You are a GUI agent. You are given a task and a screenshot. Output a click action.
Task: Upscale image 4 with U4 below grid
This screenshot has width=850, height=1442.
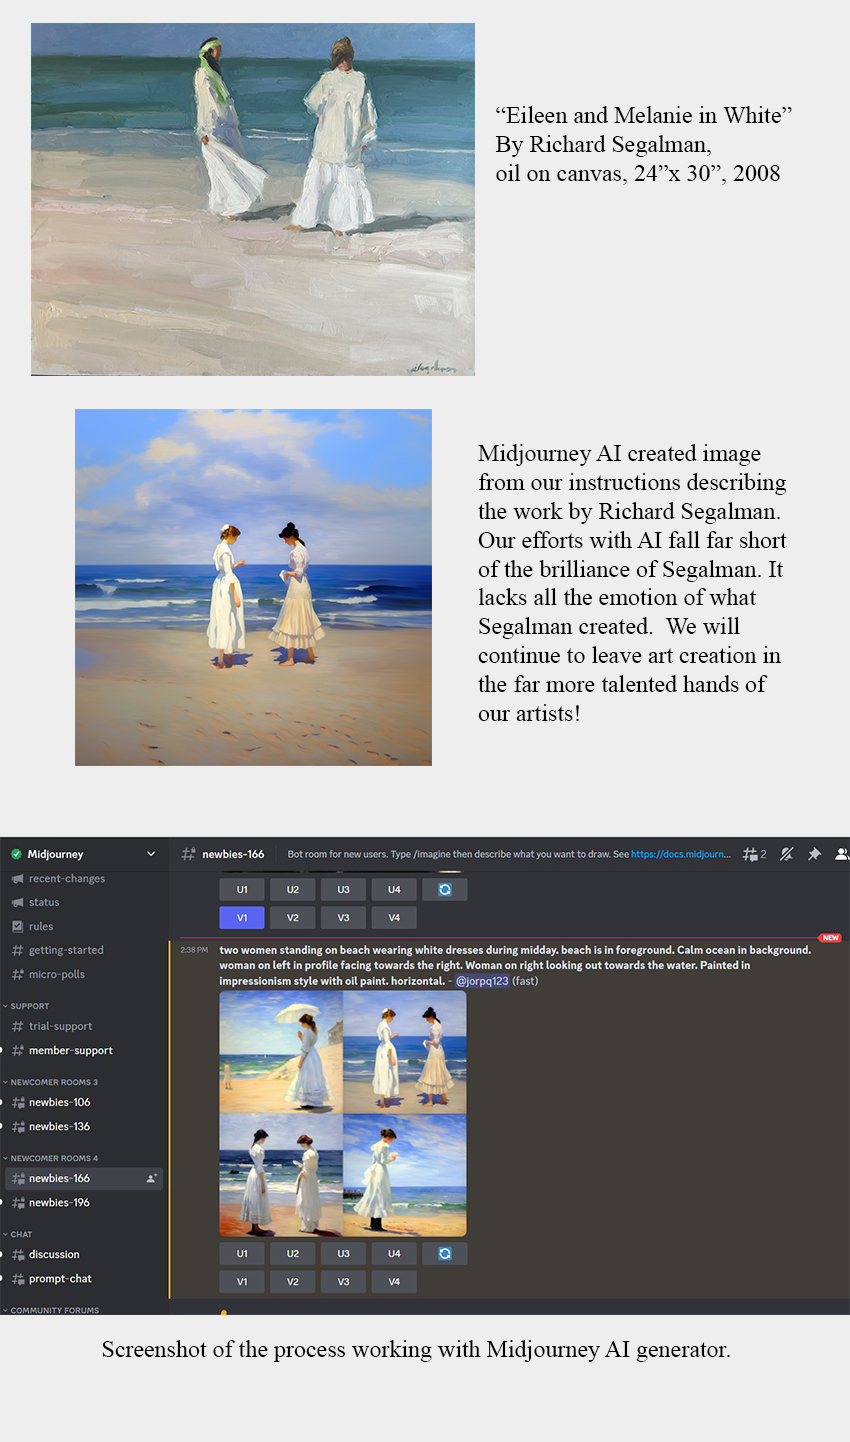pos(394,1253)
